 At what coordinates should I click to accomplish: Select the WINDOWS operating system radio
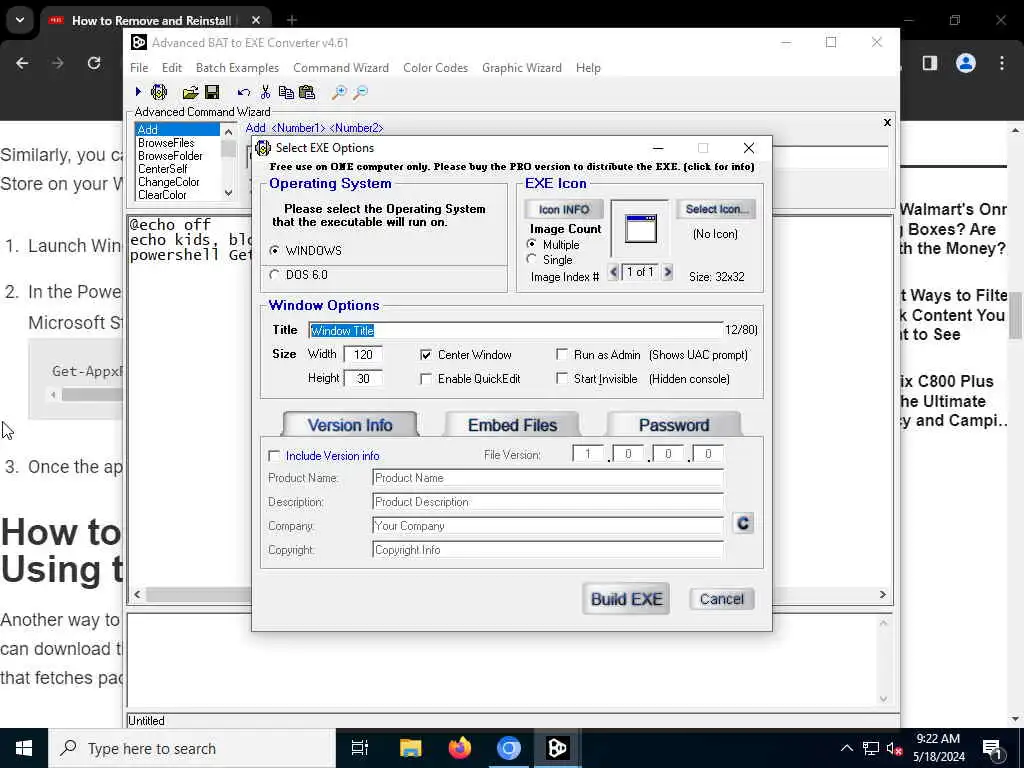[x=274, y=251]
